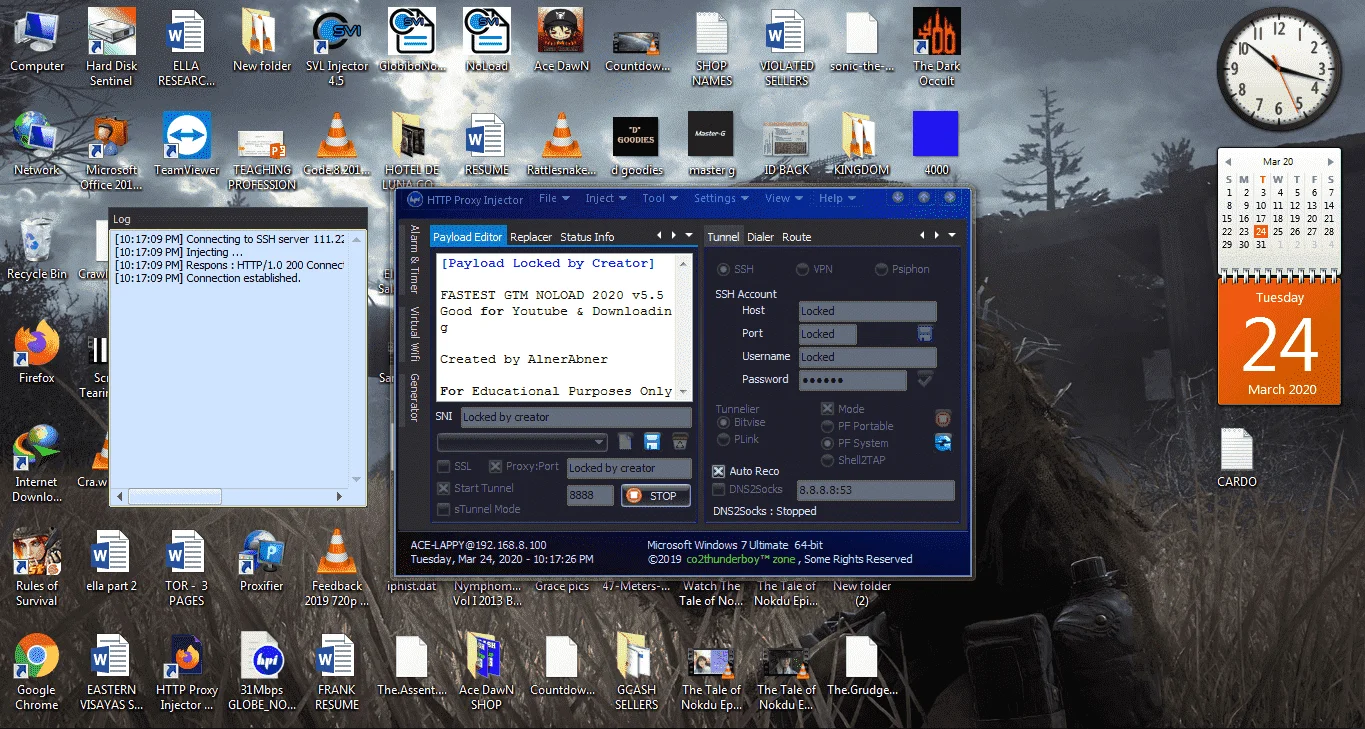
Task: Click the new payload file icon
Action: 625,442
